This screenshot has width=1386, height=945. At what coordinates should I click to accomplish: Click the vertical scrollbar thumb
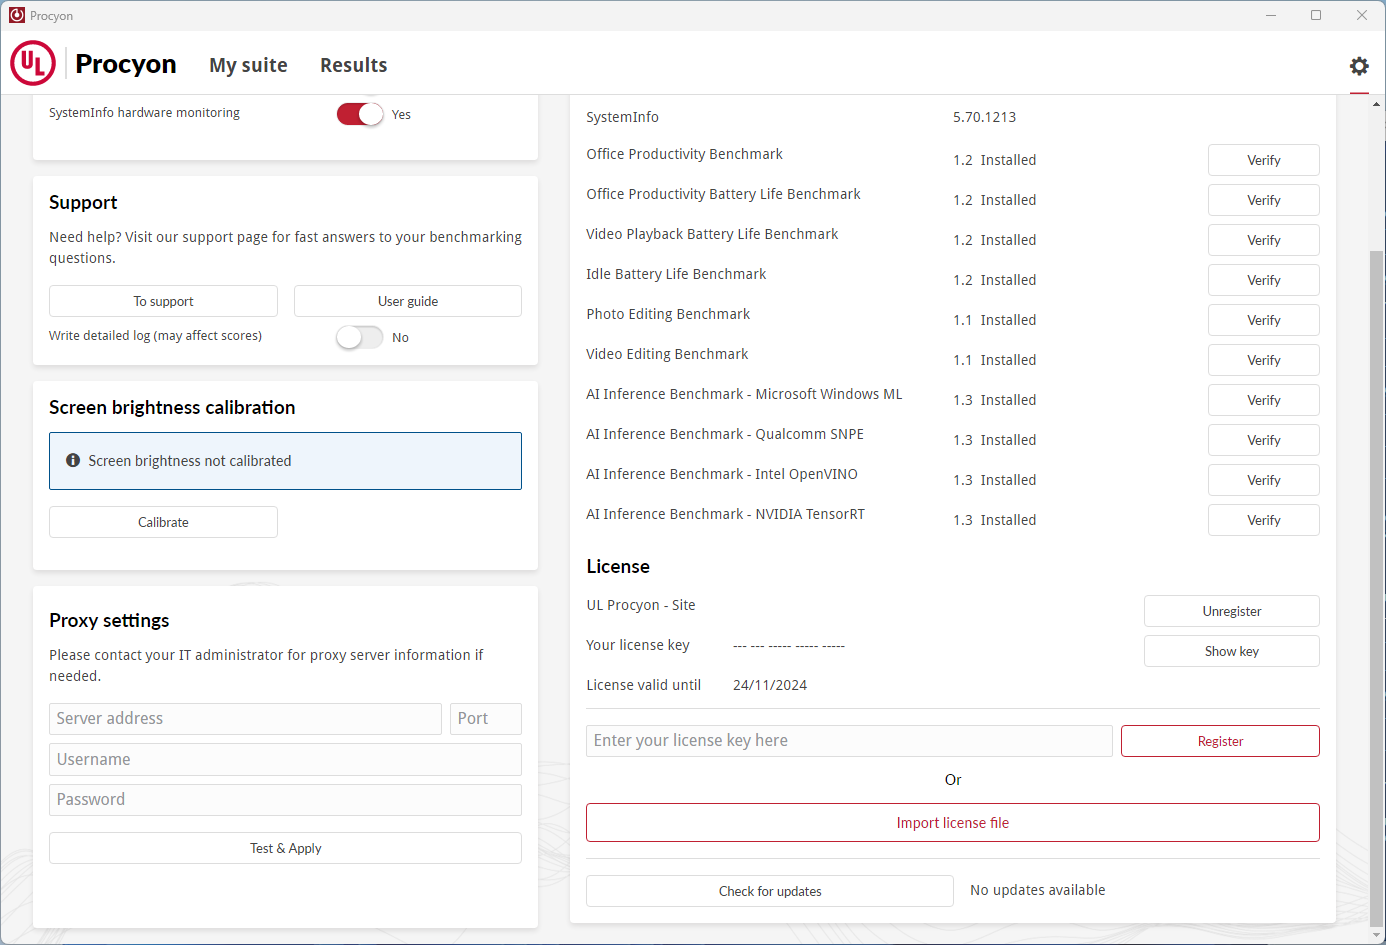pyautogui.click(x=1377, y=588)
